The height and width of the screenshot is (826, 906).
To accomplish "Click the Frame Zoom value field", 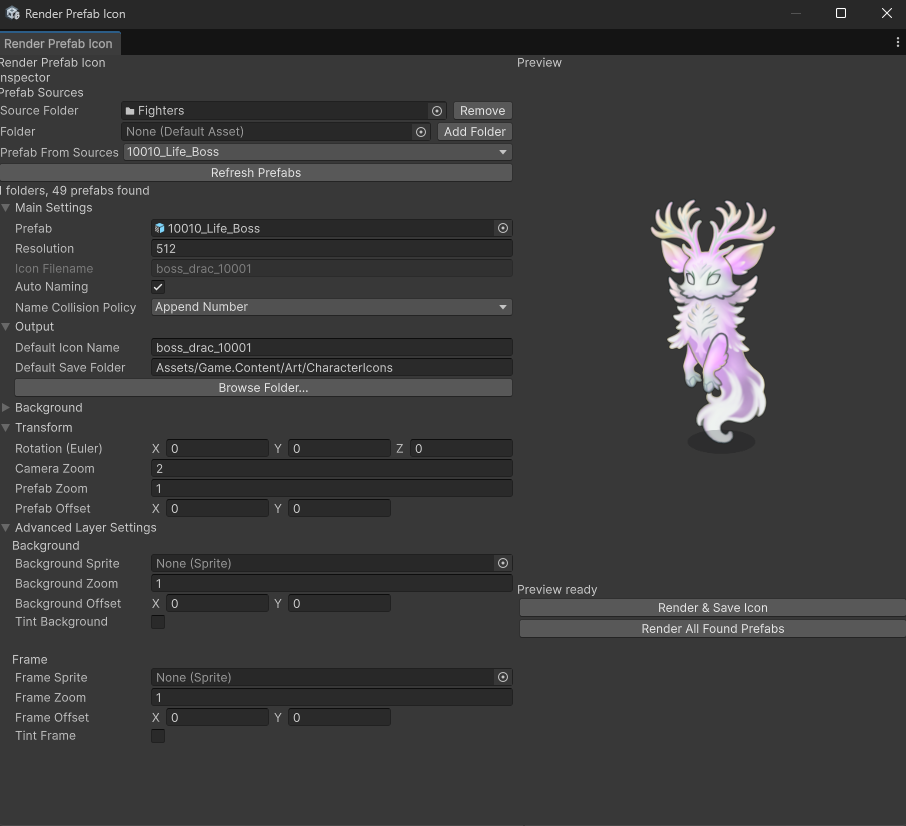I will [x=332, y=697].
